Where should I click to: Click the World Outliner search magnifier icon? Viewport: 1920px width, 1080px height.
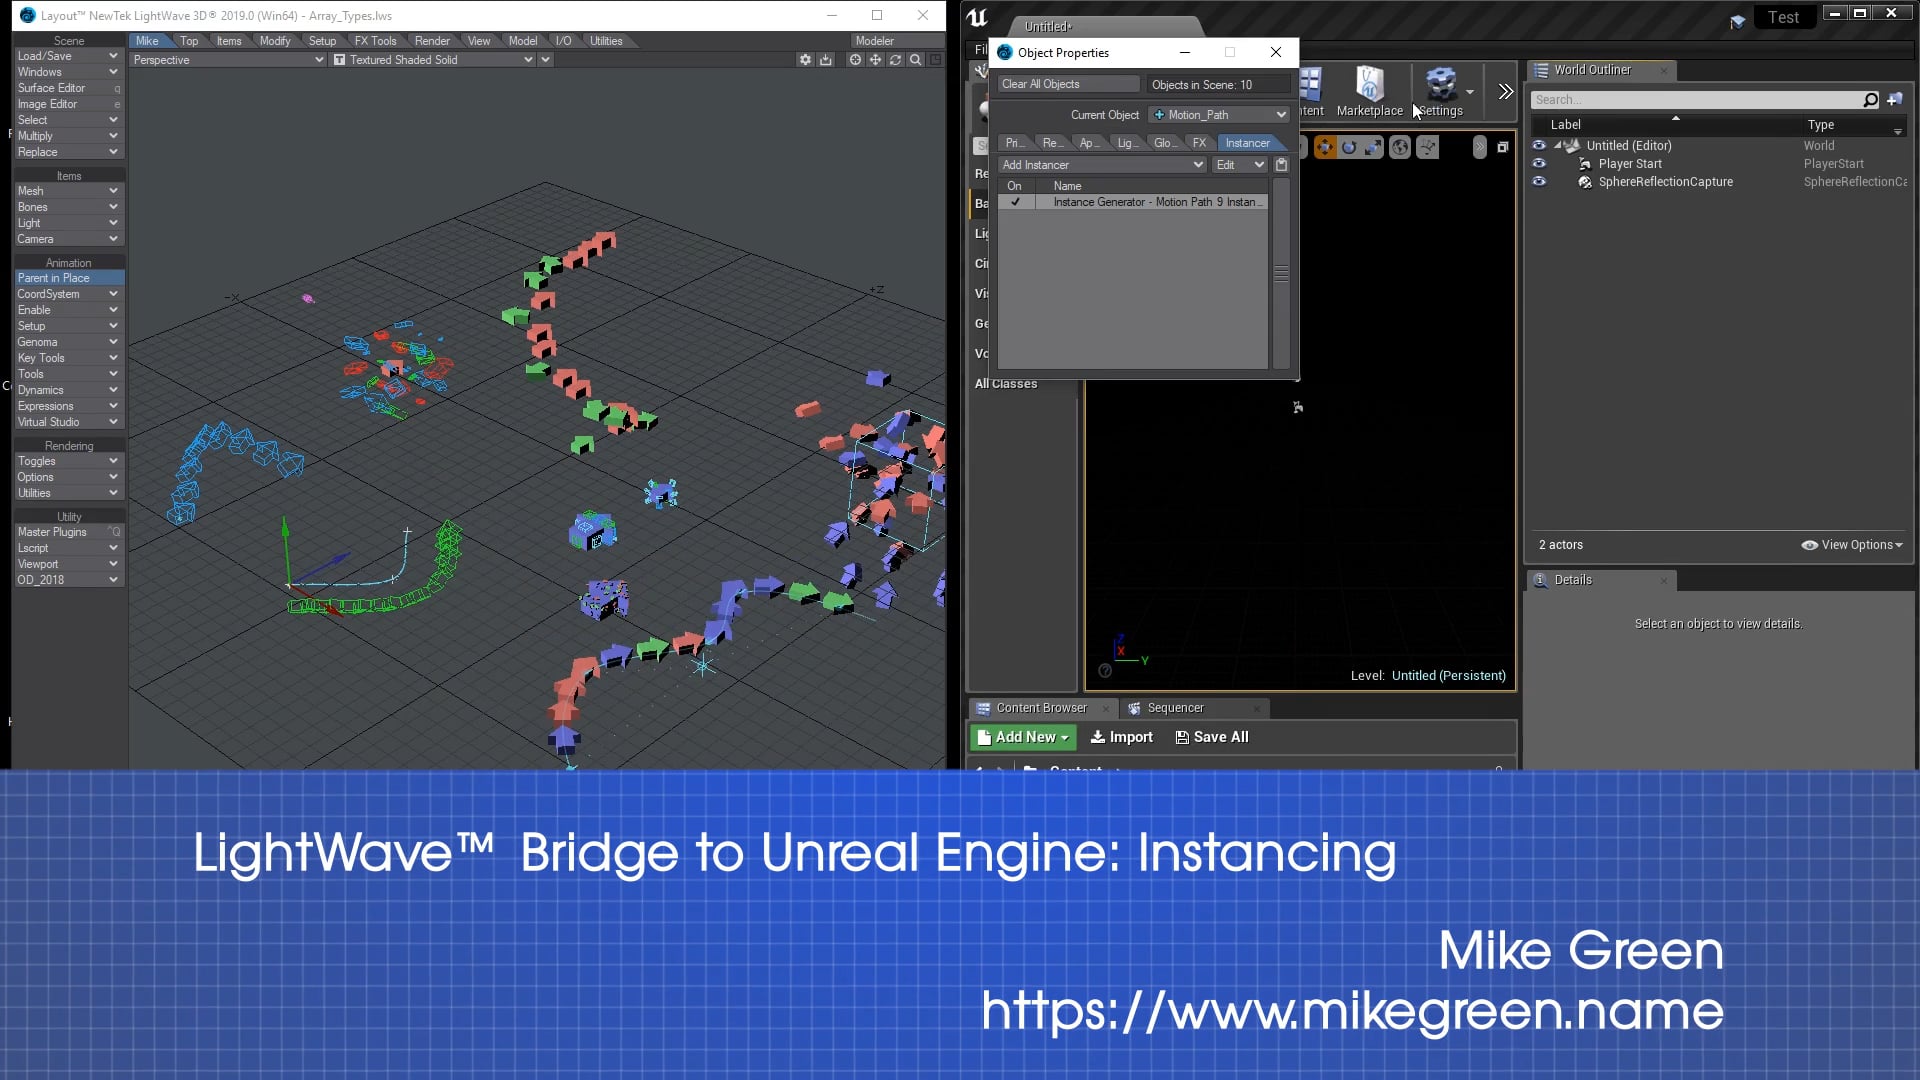click(x=1871, y=100)
